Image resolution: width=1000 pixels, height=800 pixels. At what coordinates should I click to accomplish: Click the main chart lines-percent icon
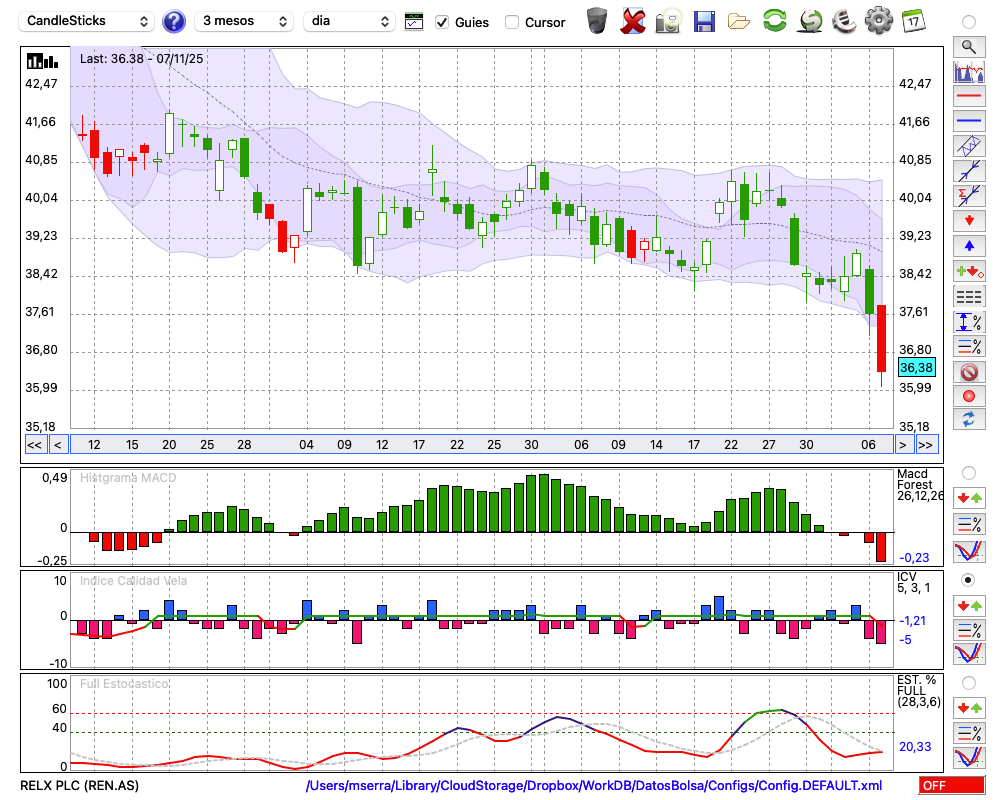(x=969, y=346)
